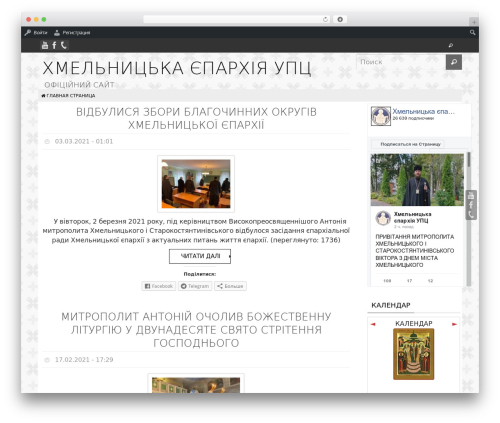Click the Войти login link
The image size is (500, 423).
[x=40, y=33]
